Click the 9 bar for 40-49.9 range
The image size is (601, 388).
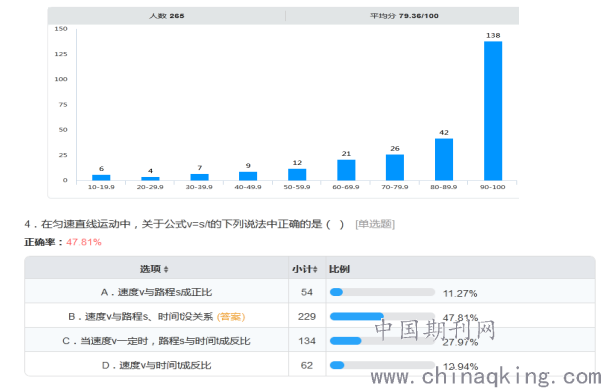pos(248,176)
